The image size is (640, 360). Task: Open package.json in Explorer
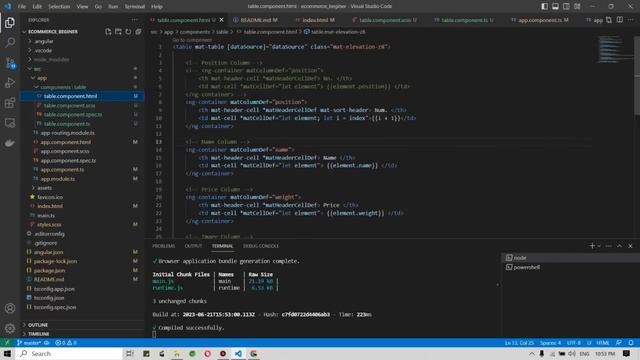click(x=82, y=270)
